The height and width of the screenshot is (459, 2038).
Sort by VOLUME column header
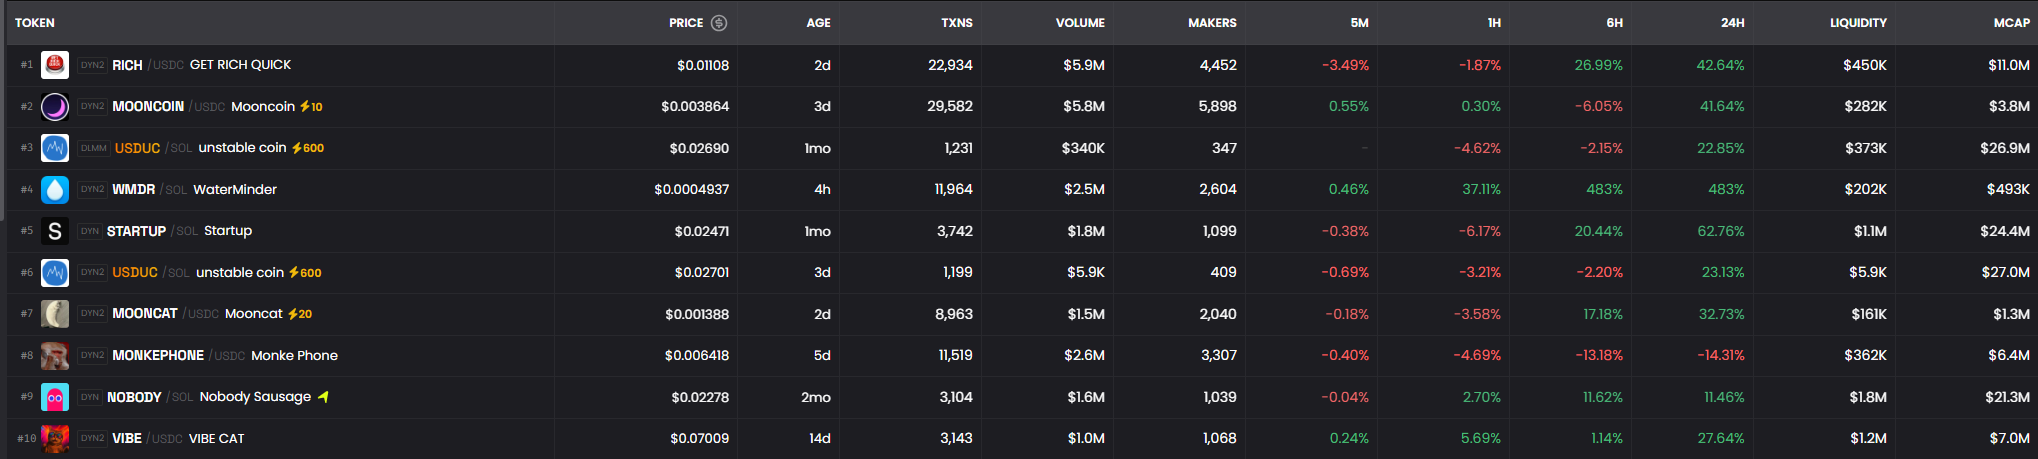[1080, 22]
